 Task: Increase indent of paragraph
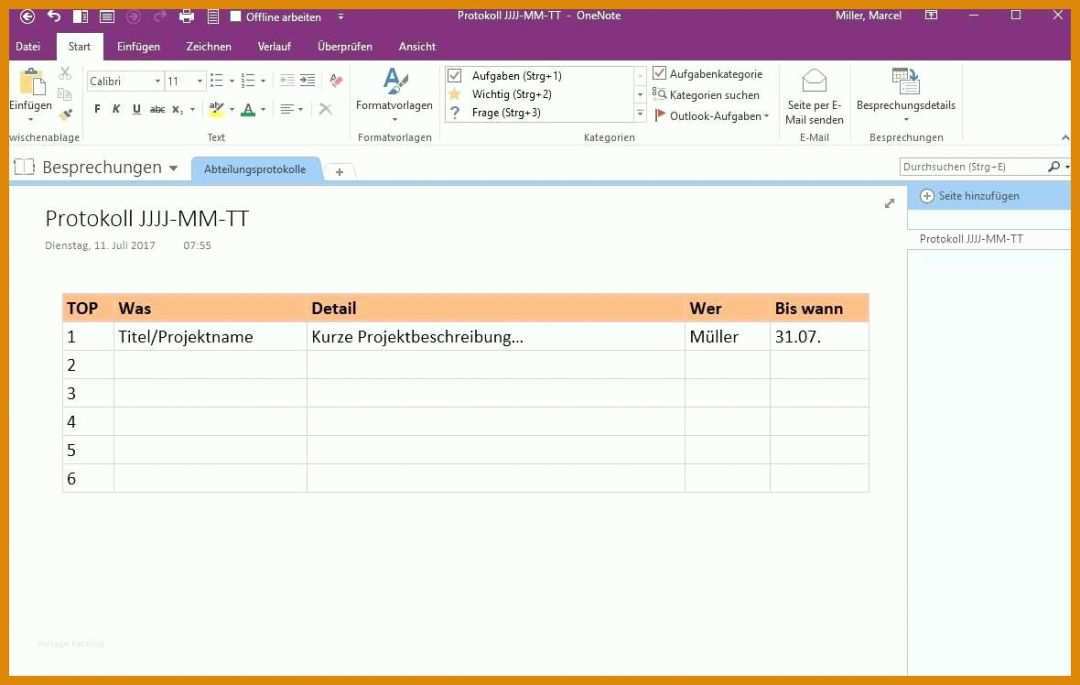tap(307, 81)
